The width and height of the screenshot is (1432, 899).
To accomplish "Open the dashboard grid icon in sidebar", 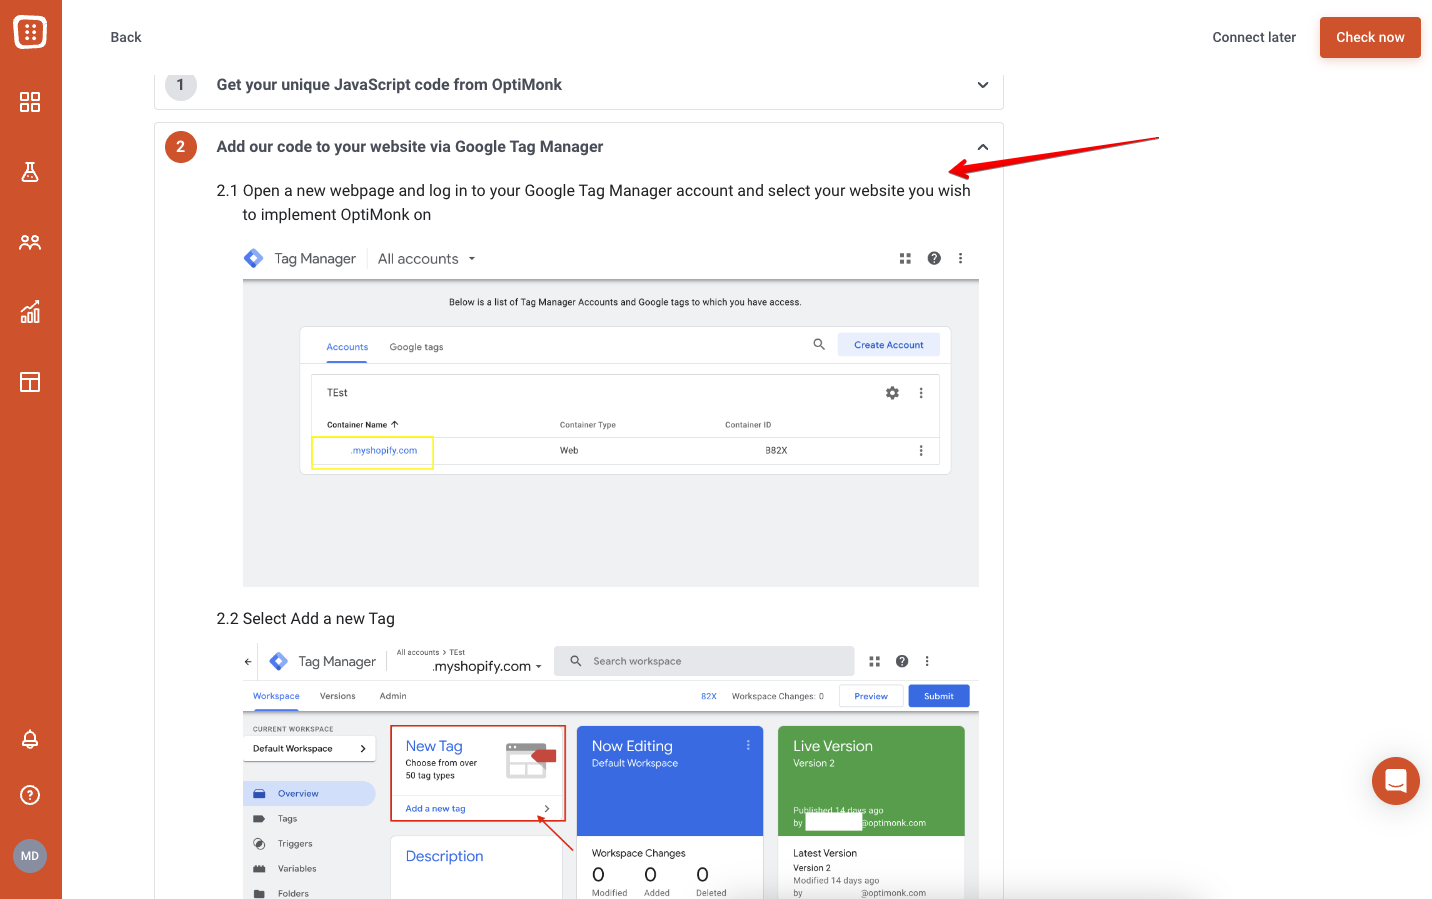I will (x=30, y=102).
